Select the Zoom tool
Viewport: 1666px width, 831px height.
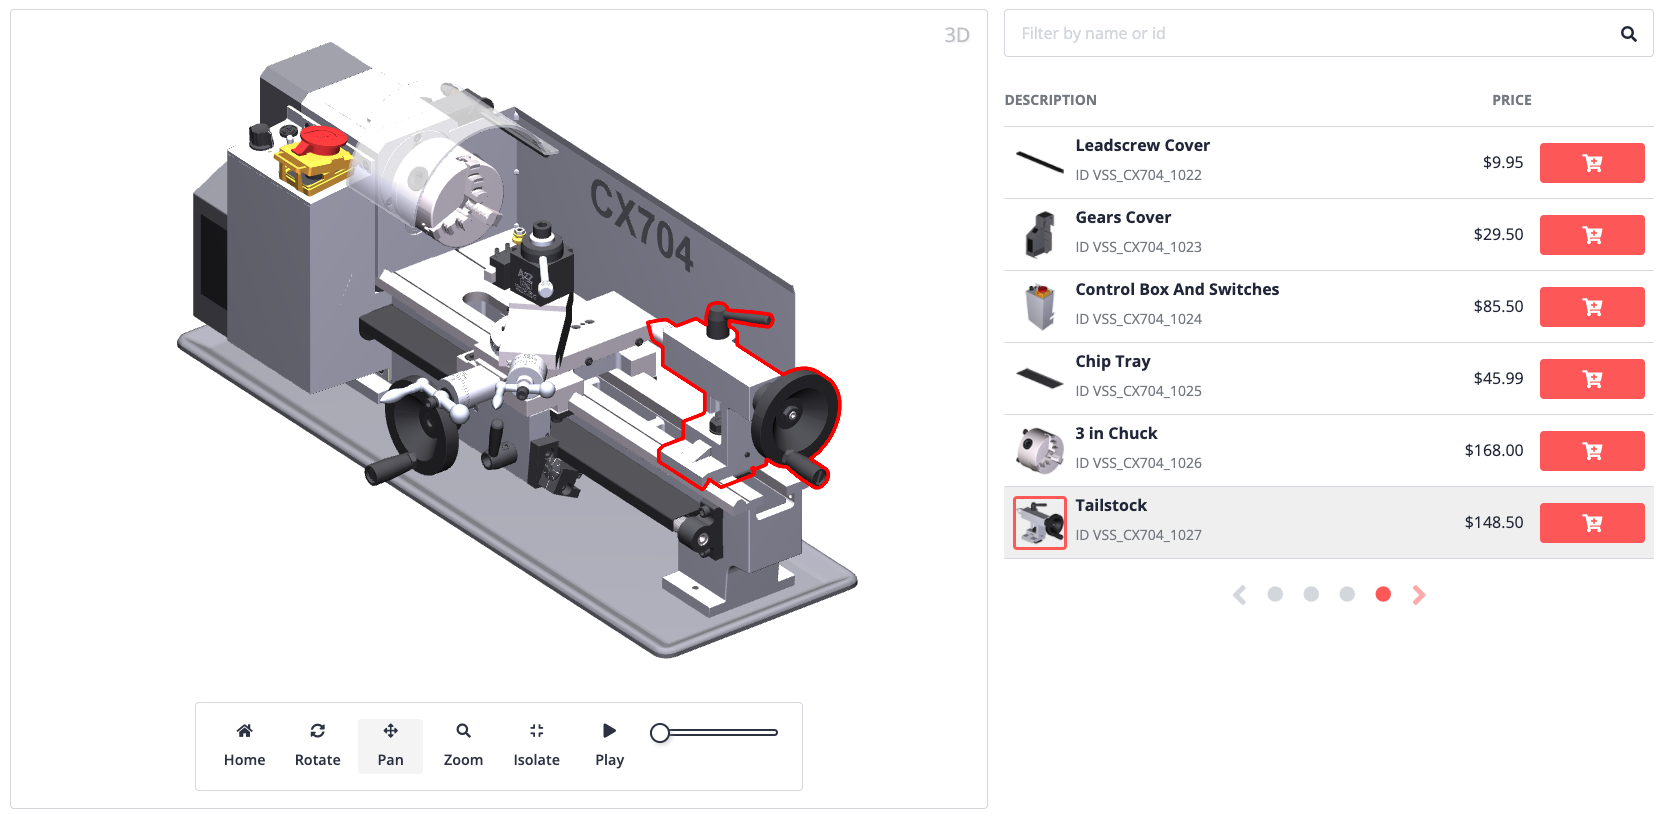[x=463, y=745]
